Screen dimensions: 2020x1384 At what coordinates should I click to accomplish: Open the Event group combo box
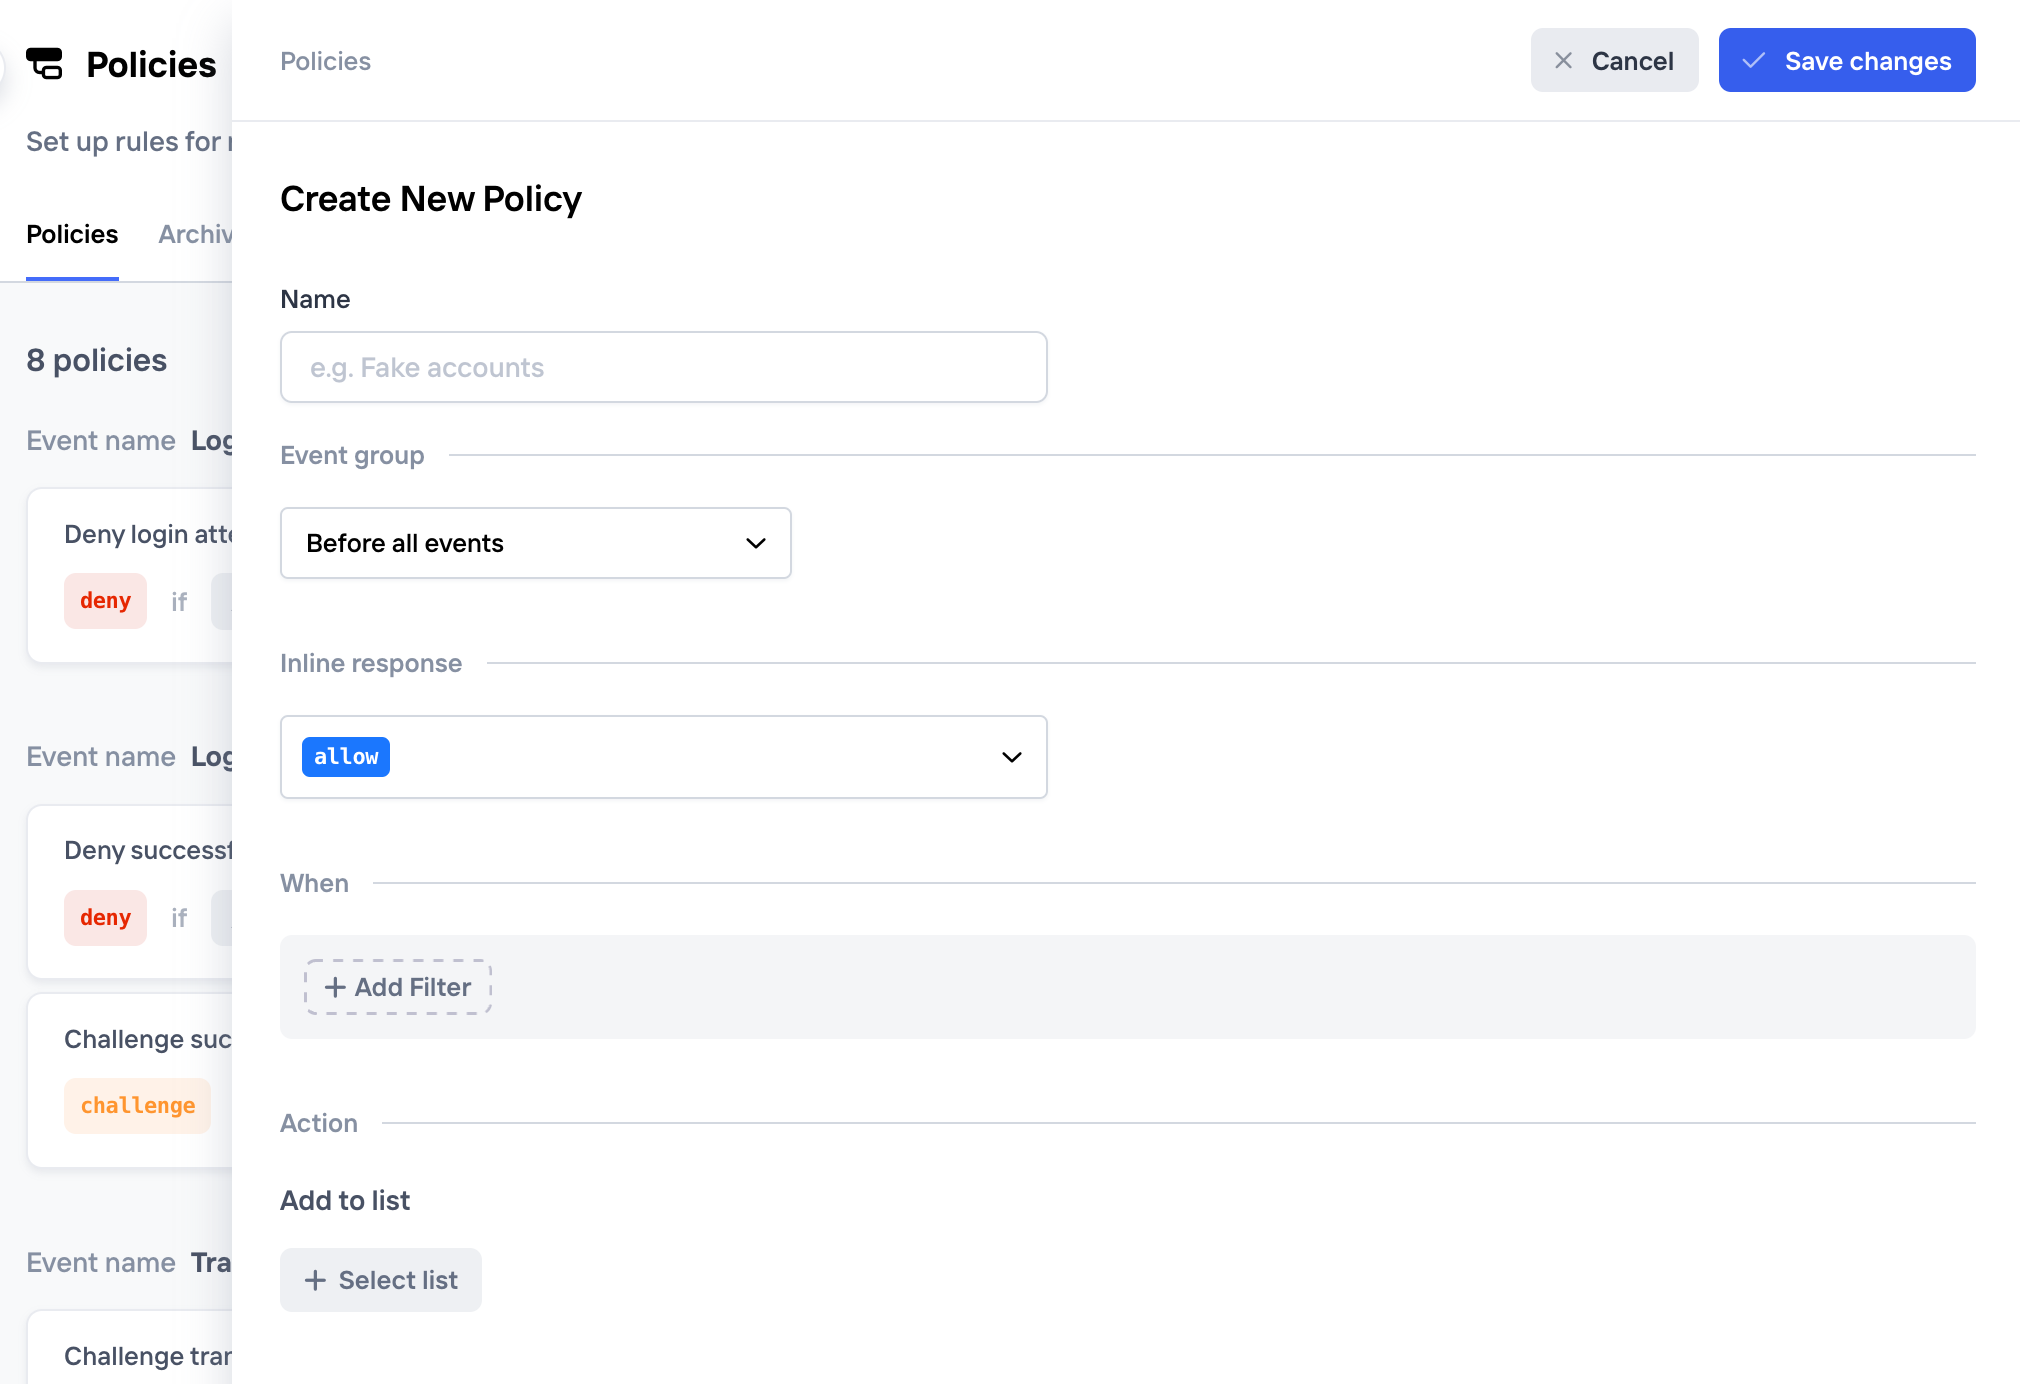[x=535, y=543]
